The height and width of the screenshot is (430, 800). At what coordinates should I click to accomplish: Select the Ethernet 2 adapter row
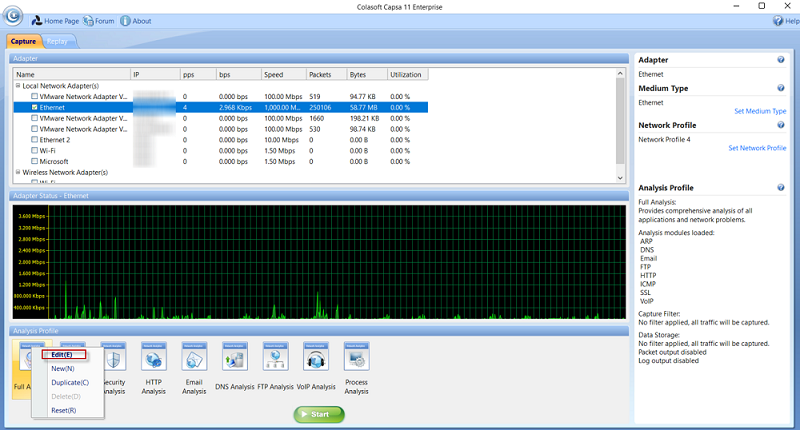(220, 140)
